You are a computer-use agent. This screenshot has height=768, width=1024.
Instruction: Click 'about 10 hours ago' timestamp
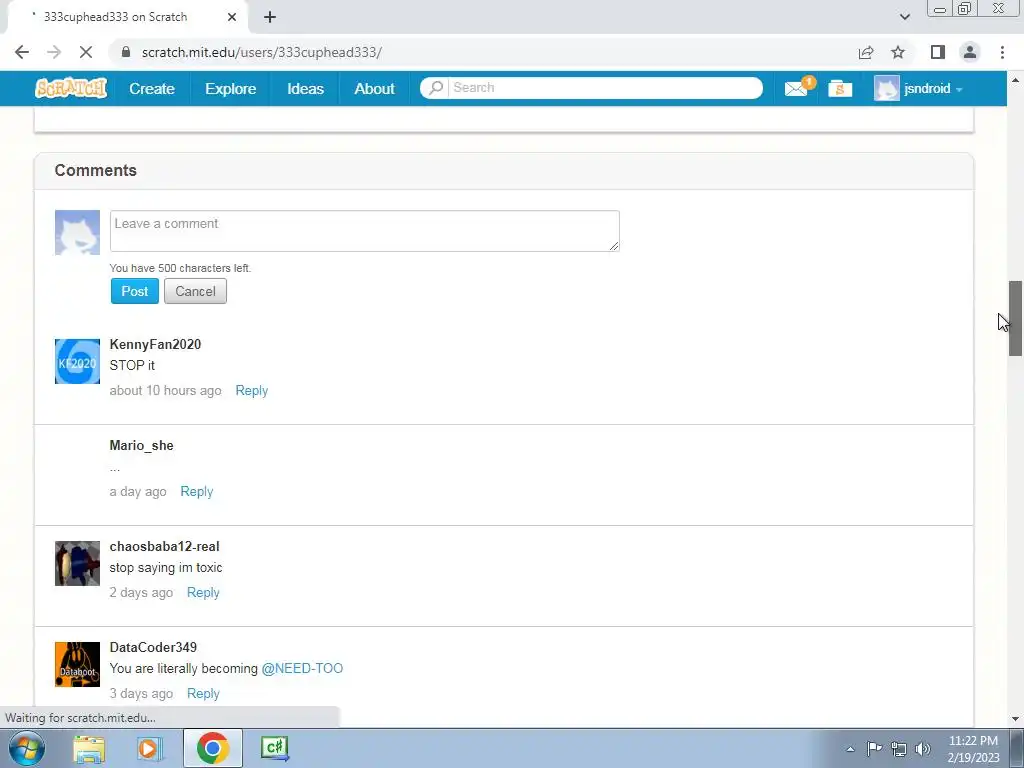166,391
